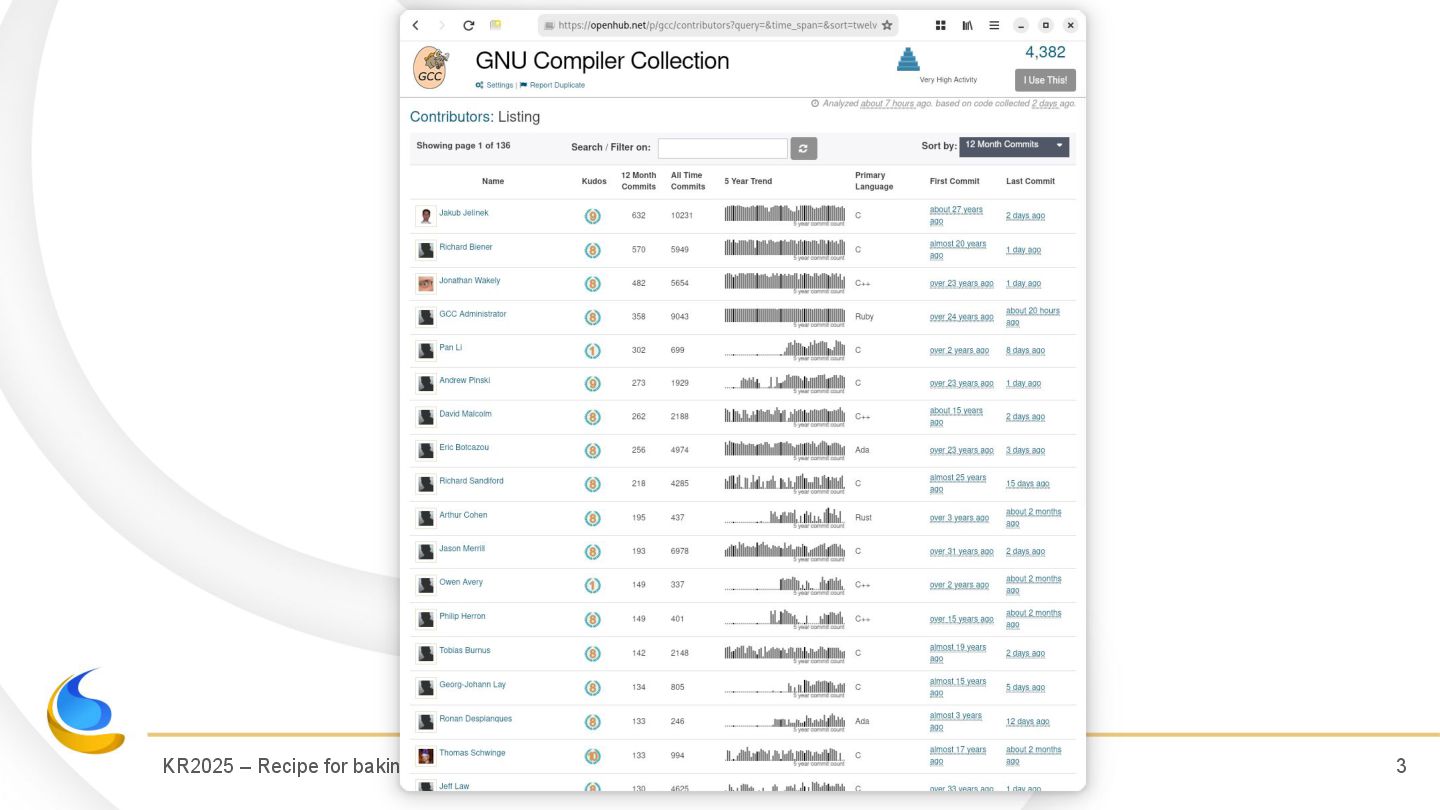Click the kudos badge for Richard Biener

[x=592, y=250]
